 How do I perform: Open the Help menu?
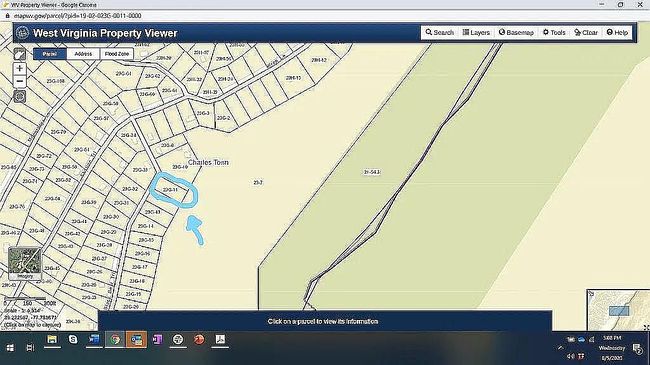point(617,32)
